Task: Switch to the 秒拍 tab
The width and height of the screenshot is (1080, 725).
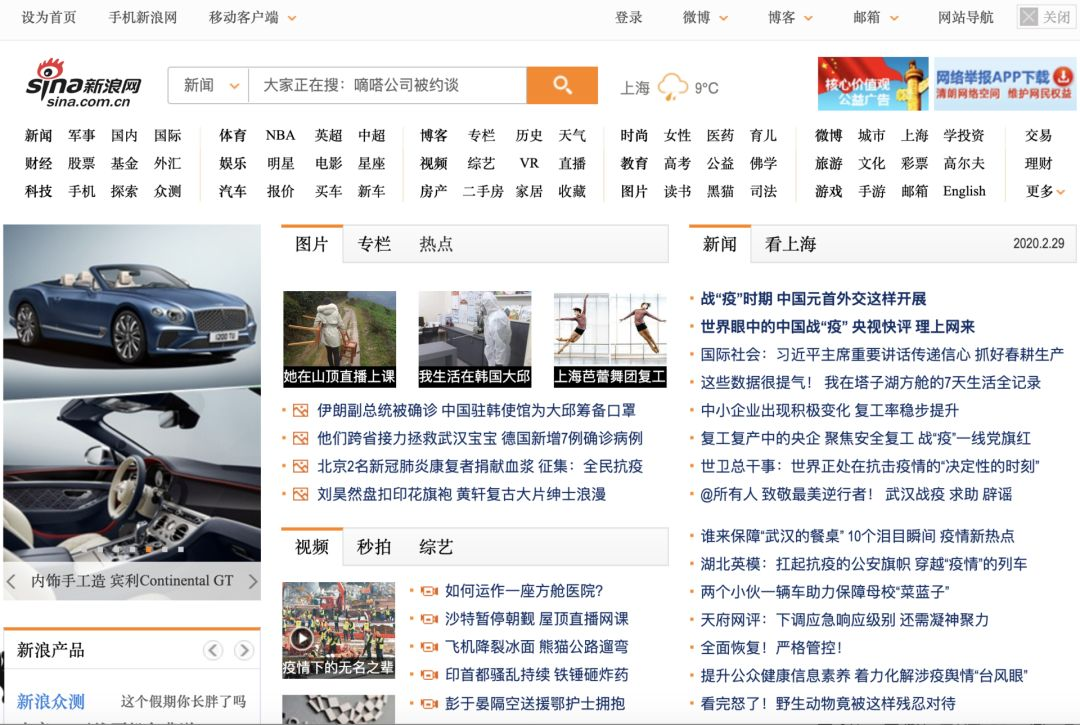Action: (x=374, y=547)
